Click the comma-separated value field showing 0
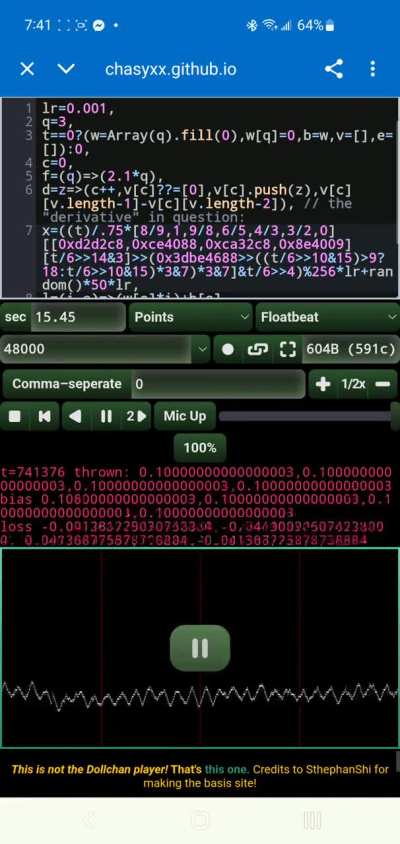The width and height of the screenshot is (400, 844). (x=218, y=384)
